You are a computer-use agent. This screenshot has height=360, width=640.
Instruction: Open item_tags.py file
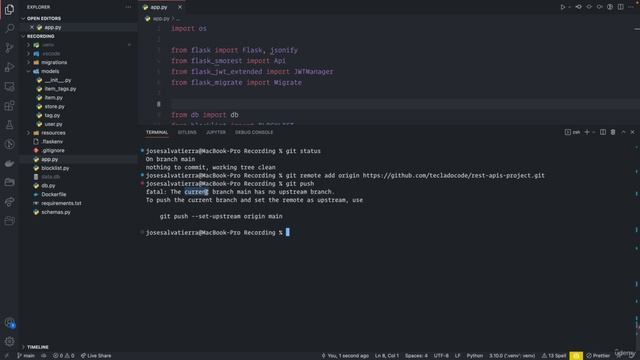[60, 89]
